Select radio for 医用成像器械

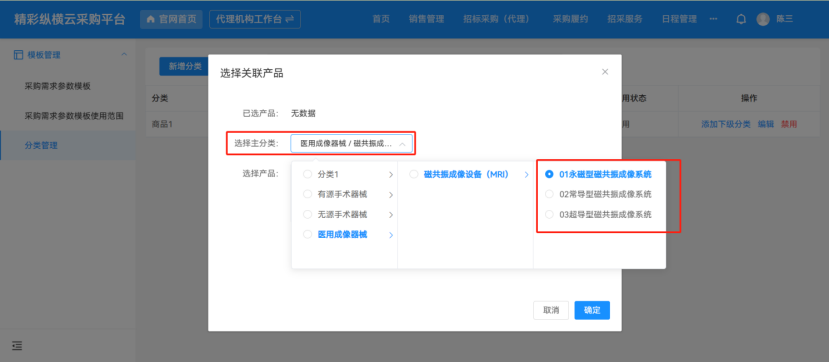coord(307,235)
